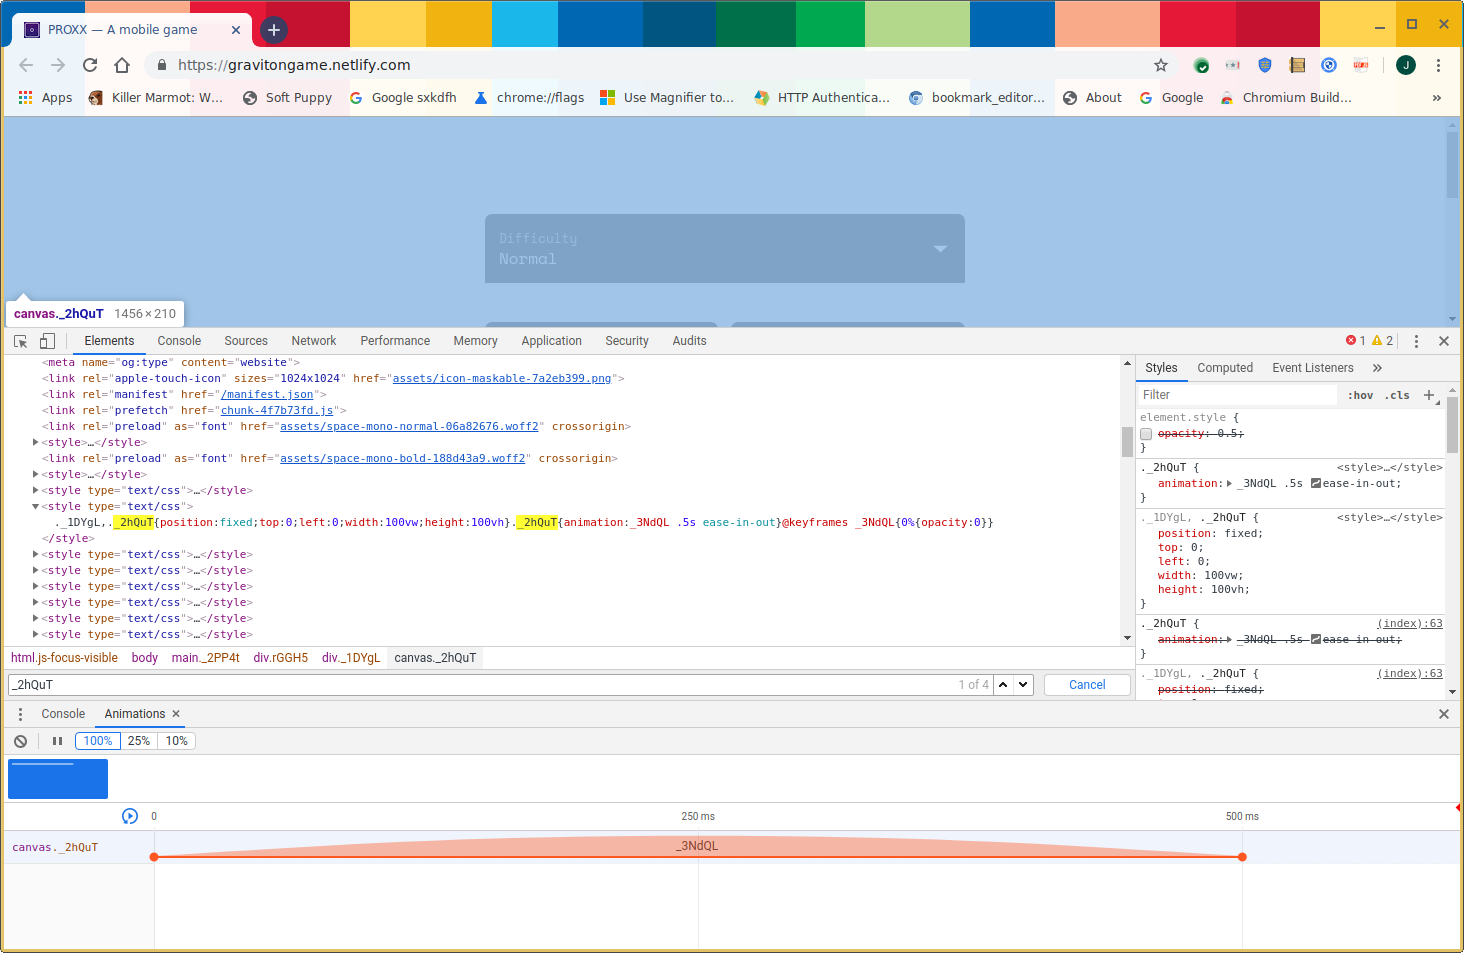Click Cancel in the DOM search bar
Screen dimensions: 1464x953
[1087, 684]
